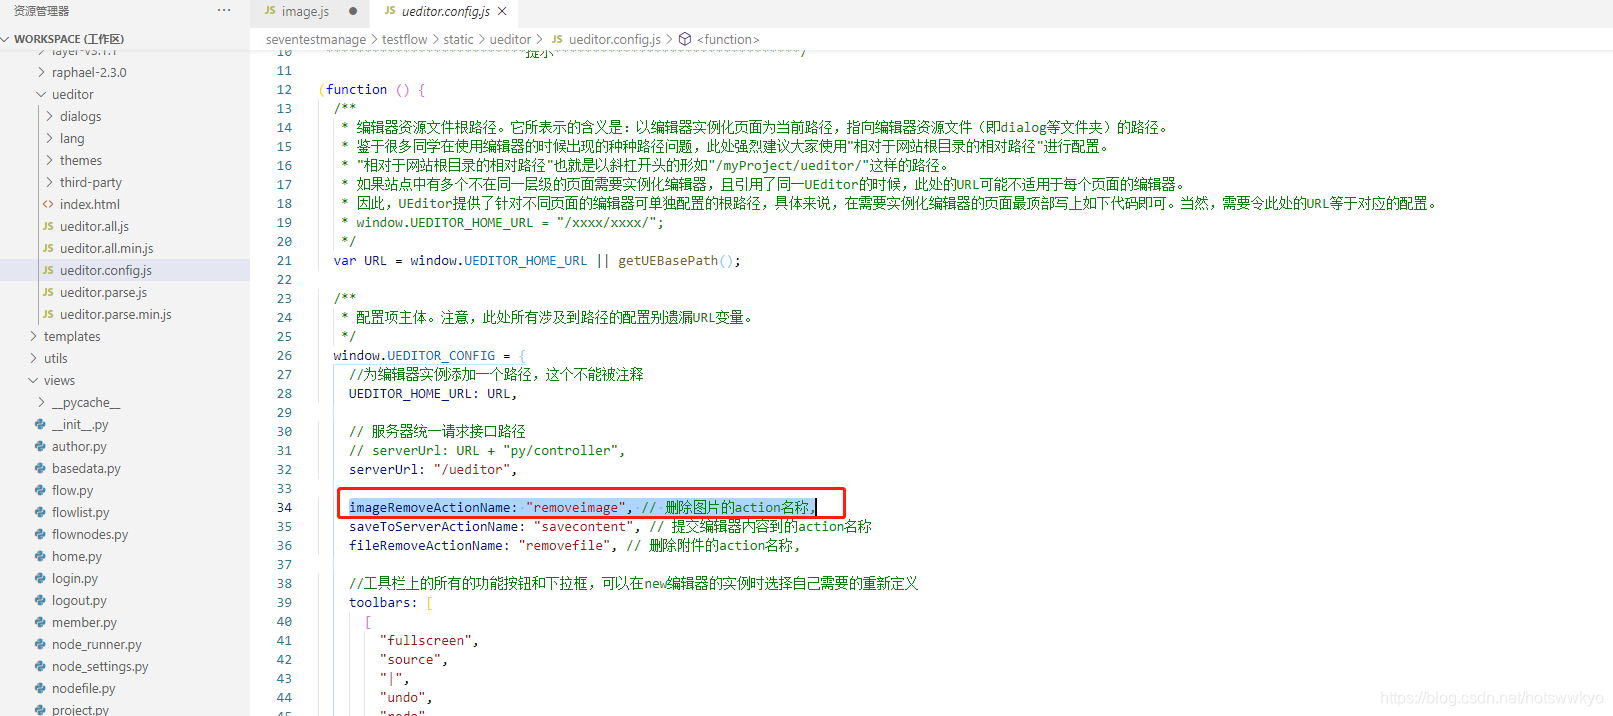Open __init__.py file
Image resolution: width=1613 pixels, height=716 pixels.
80,424
